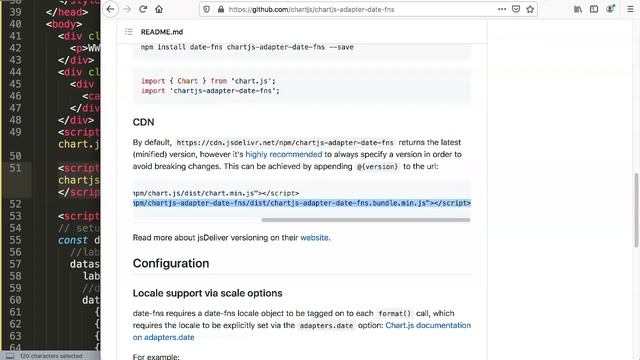
Task: Click 'Locale support via scale options' heading
Action: click(207, 293)
